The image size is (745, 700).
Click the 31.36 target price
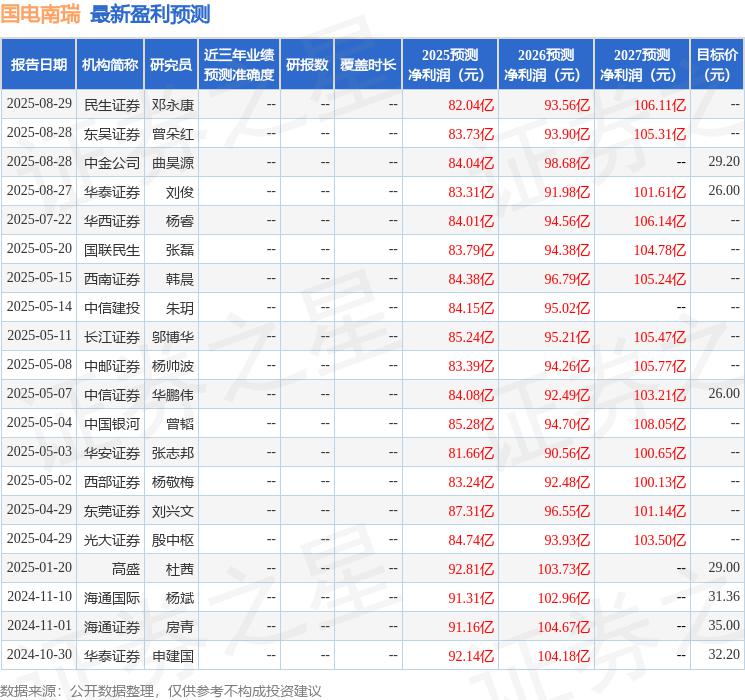(724, 596)
